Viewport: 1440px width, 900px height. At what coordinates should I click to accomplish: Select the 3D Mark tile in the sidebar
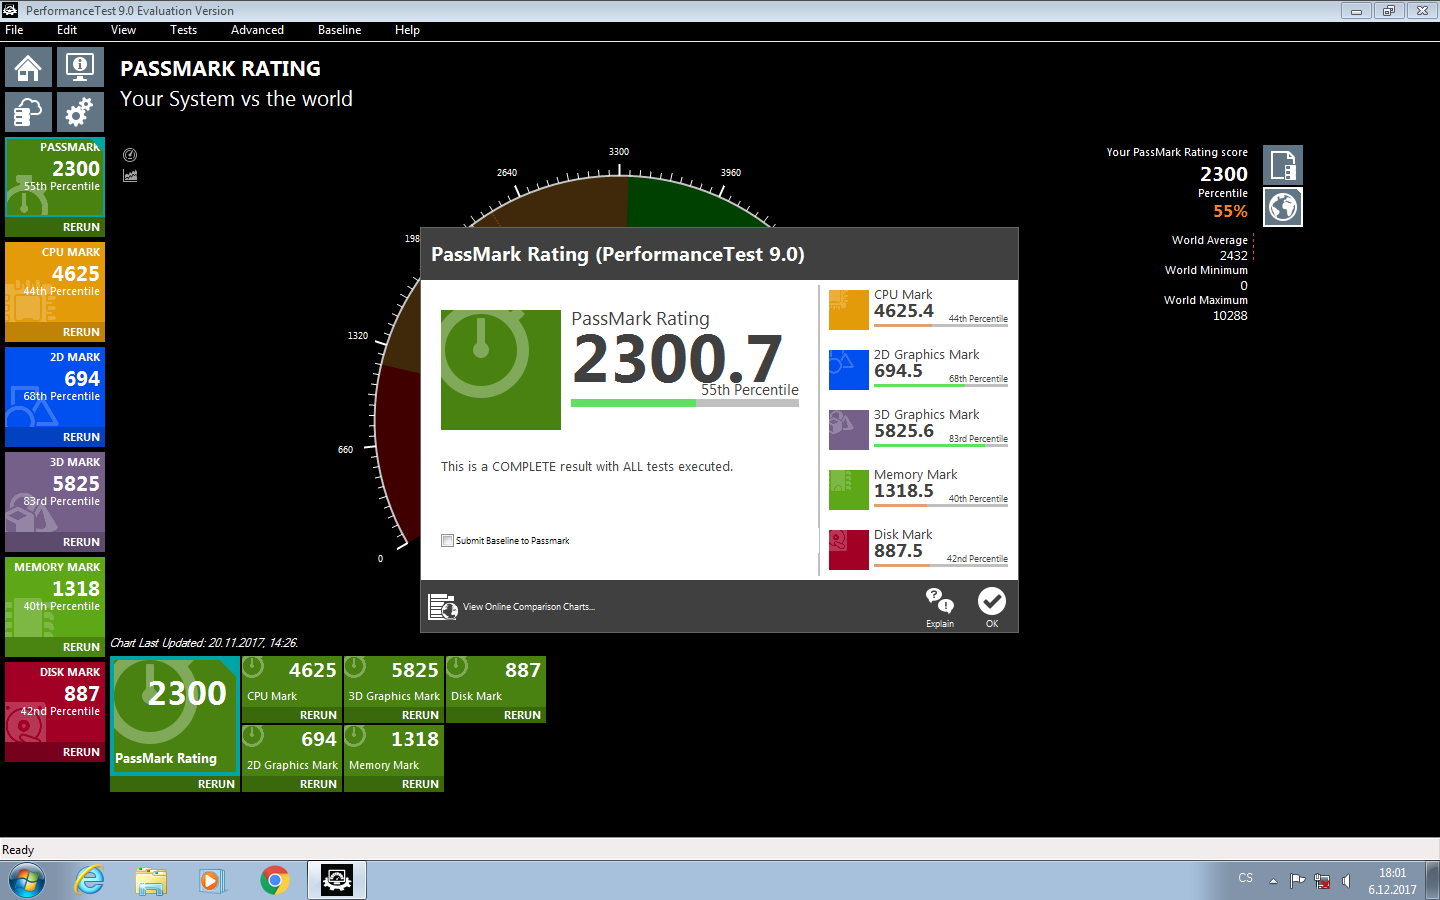point(55,490)
